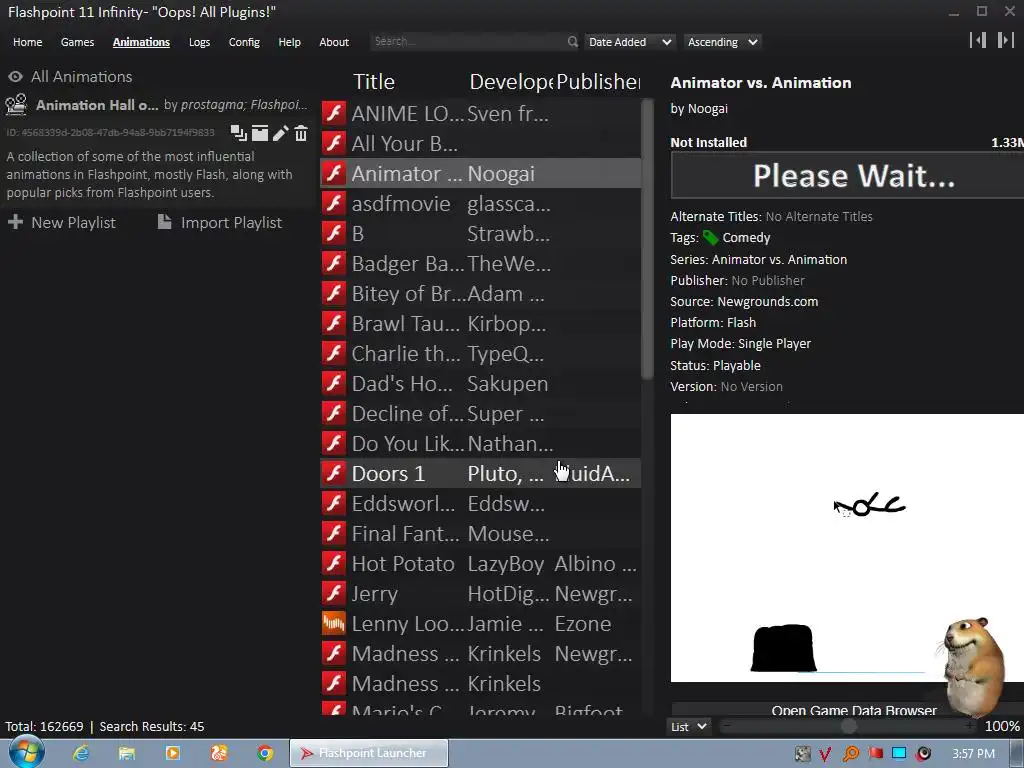Open File Explorer from the taskbar
Viewport: 1024px width, 768px height.
point(127,753)
